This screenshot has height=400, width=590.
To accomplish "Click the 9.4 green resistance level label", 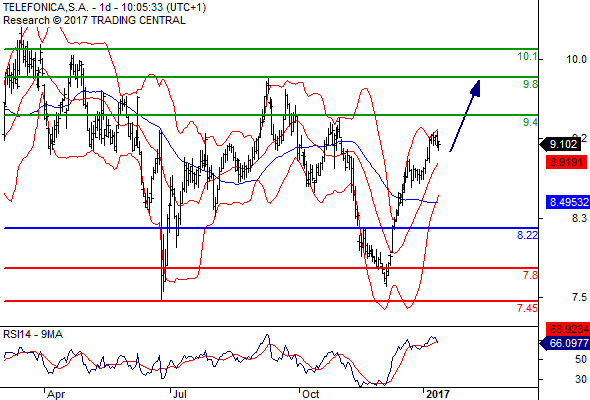I will pos(530,122).
